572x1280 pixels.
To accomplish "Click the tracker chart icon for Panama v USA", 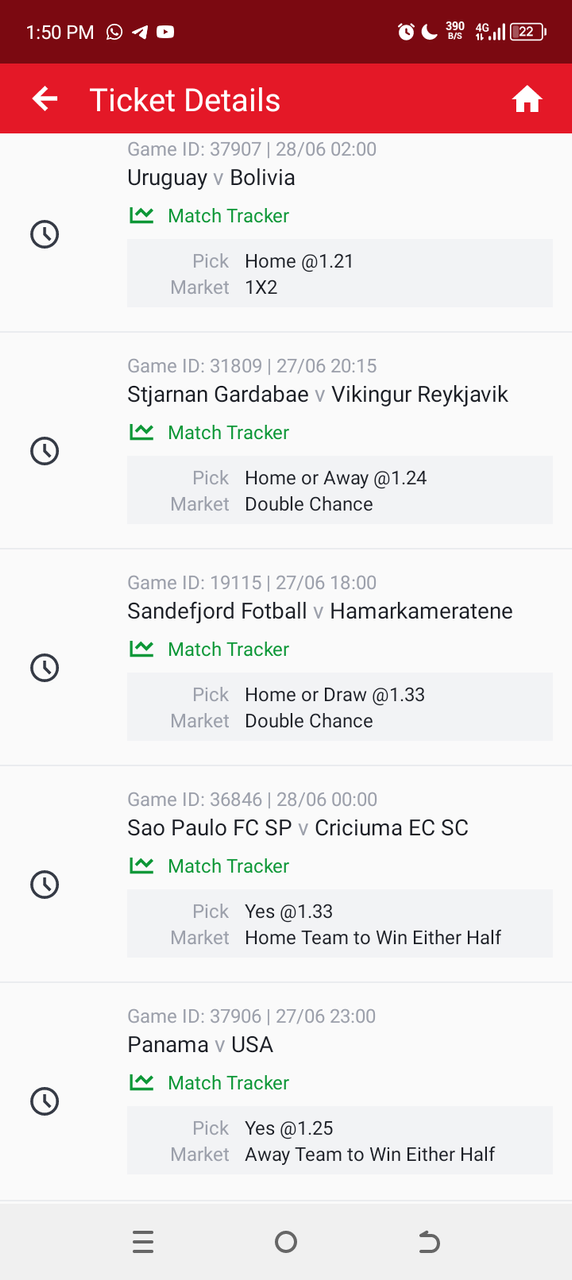I will tap(141, 1082).
